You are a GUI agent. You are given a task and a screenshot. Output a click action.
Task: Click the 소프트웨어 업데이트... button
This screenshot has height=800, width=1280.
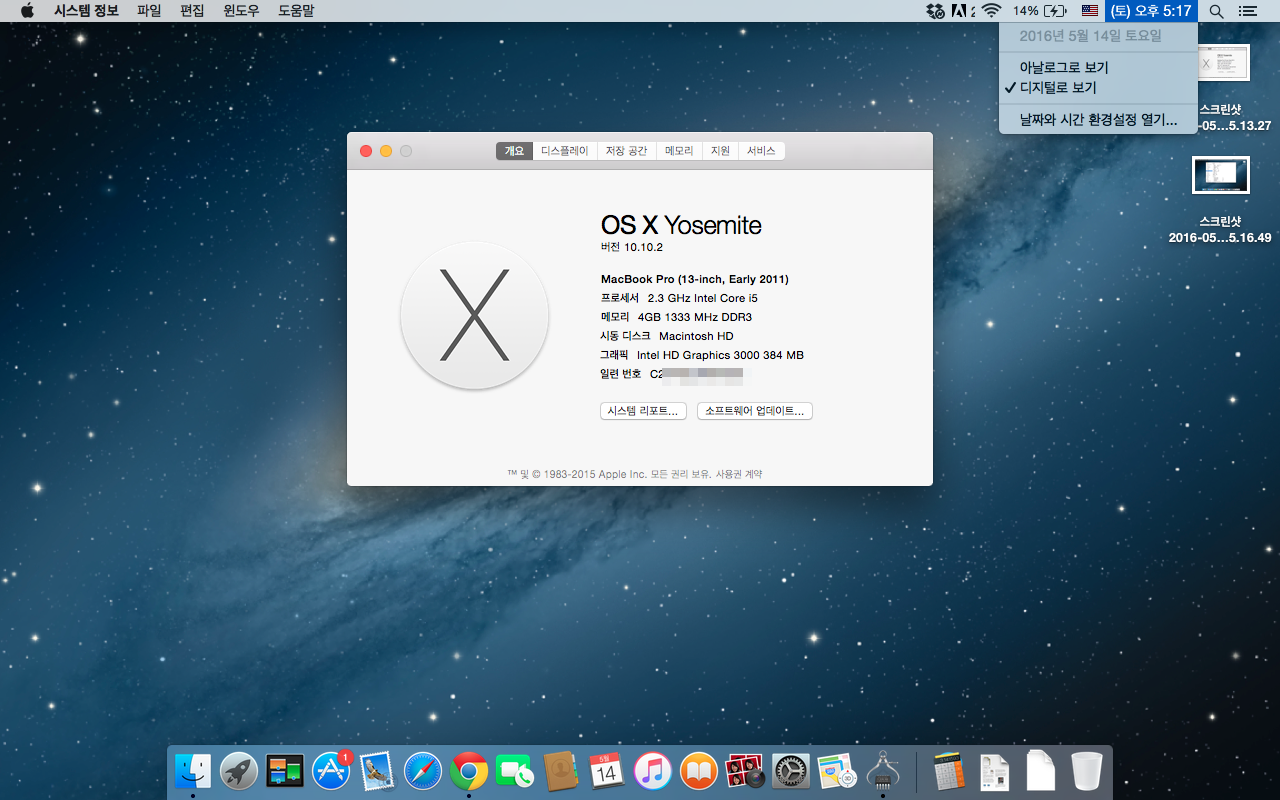(754, 411)
